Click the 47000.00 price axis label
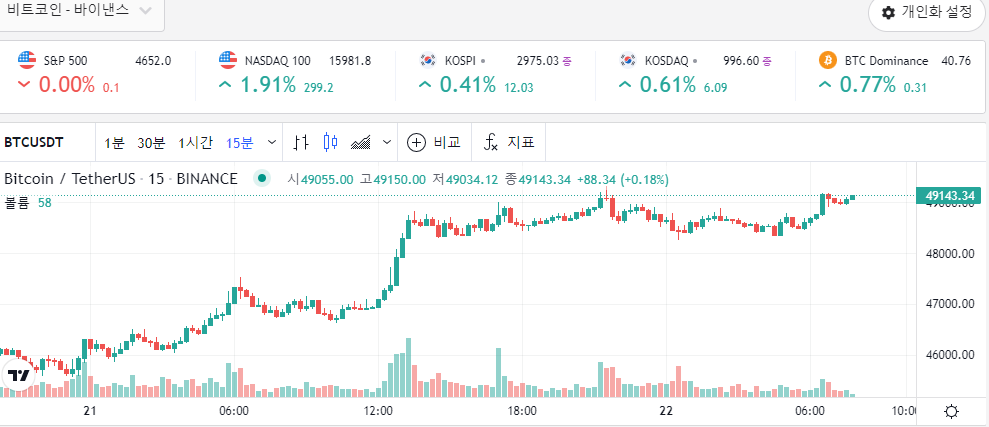 click(x=950, y=304)
